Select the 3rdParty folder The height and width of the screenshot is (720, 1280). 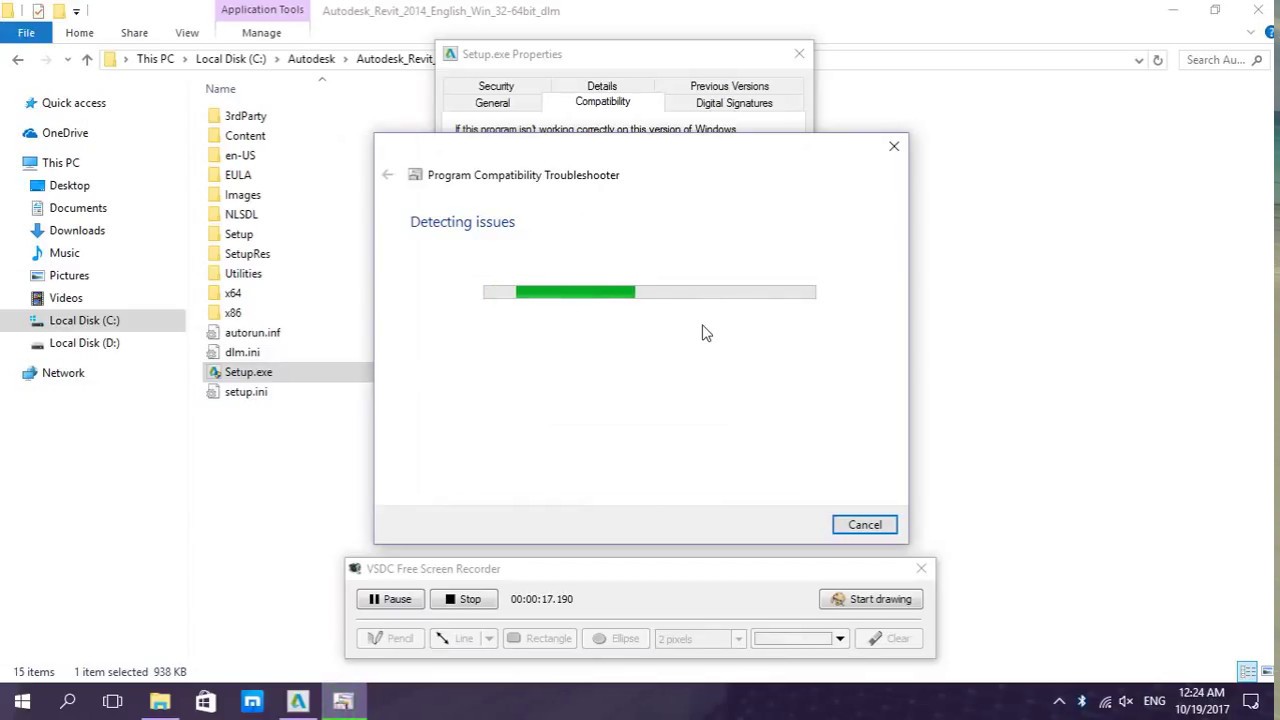coord(245,116)
